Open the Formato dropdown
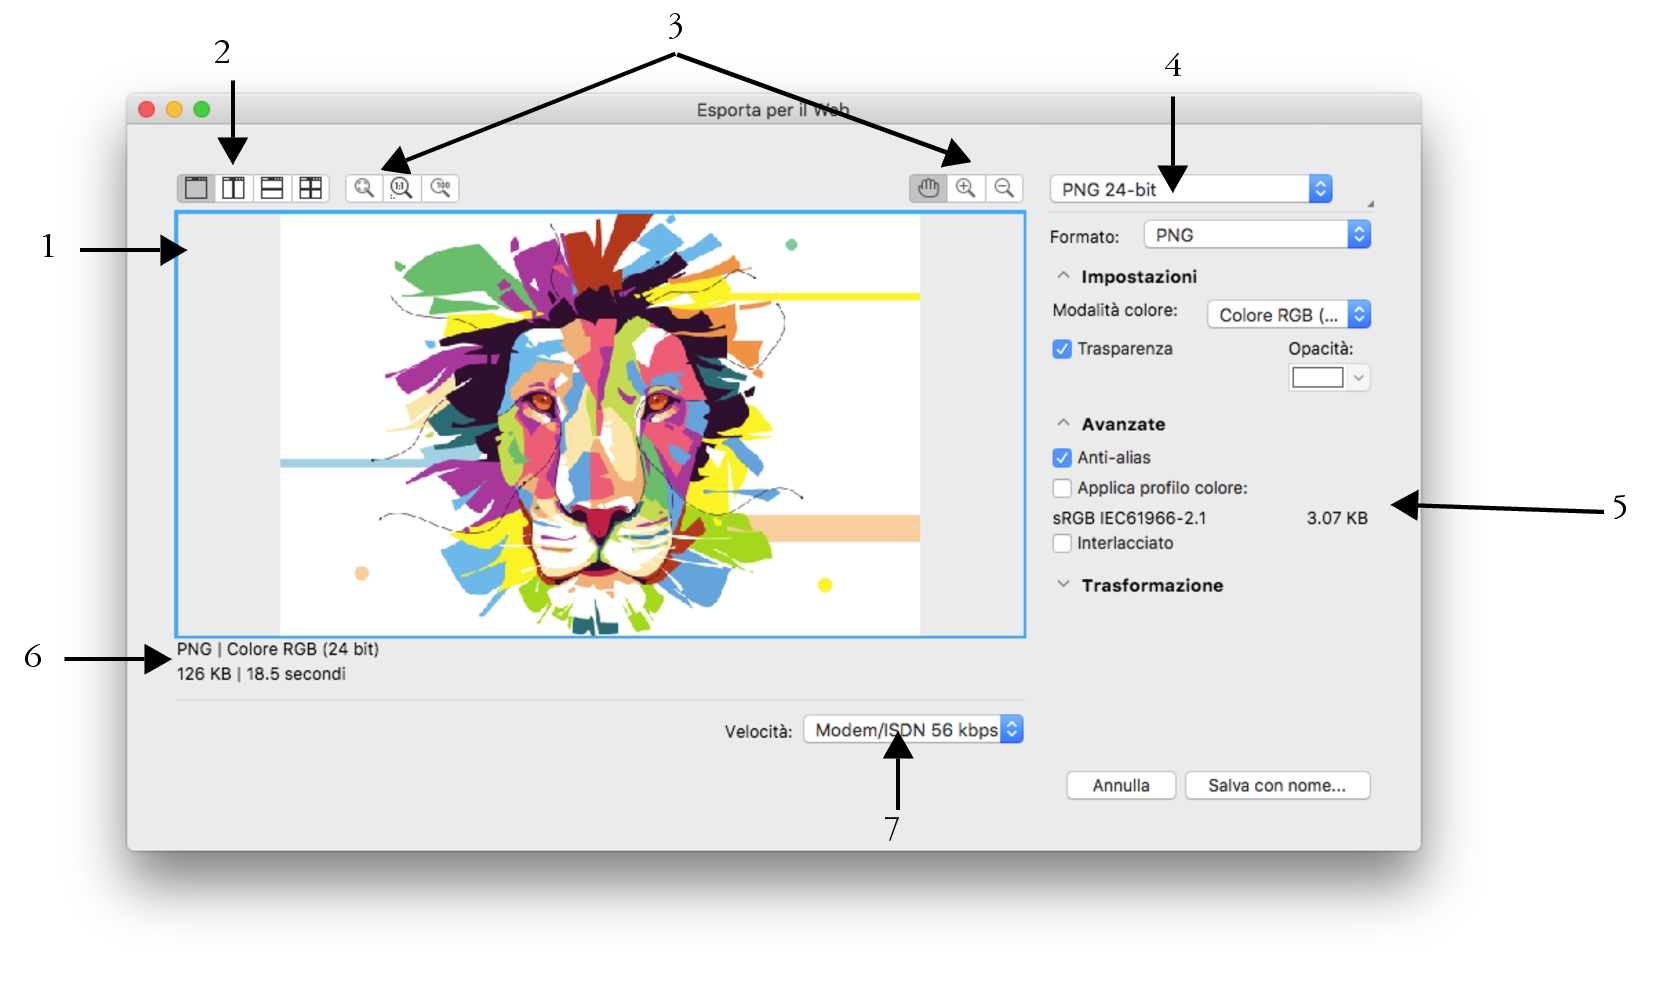Image resolution: width=1658 pixels, height=993 pixels. [1256, 235]
